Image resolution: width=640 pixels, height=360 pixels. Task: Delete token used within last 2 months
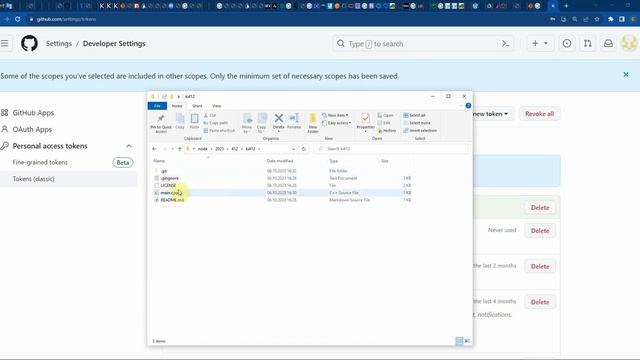540,266
